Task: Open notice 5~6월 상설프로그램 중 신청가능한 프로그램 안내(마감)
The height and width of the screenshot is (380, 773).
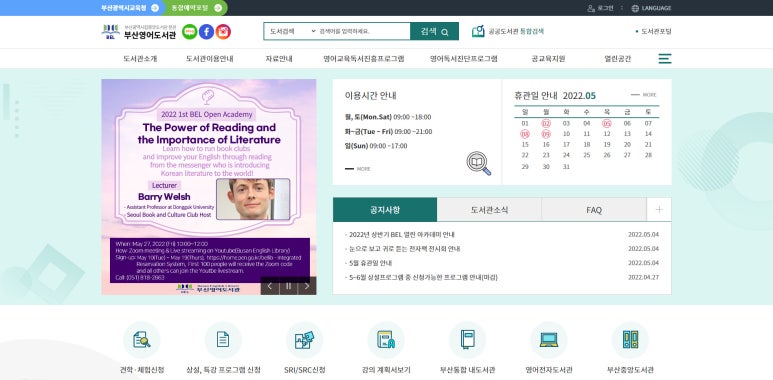Action: pyautogui.click(x=423, y=277)
